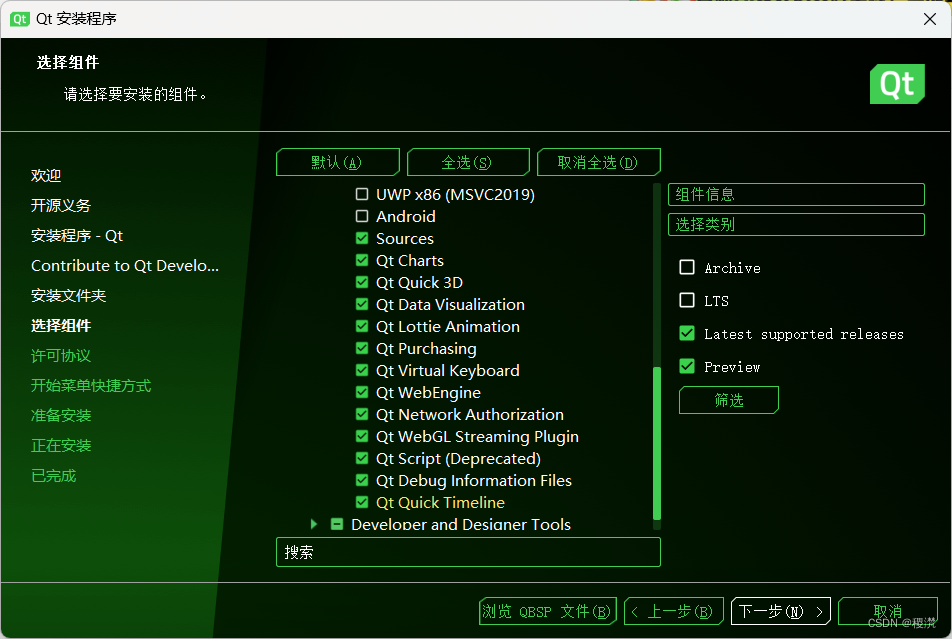Viewport: 952px width, 639px height.
Task: Enable the Android component checkbox
Action: coord(362,216)
